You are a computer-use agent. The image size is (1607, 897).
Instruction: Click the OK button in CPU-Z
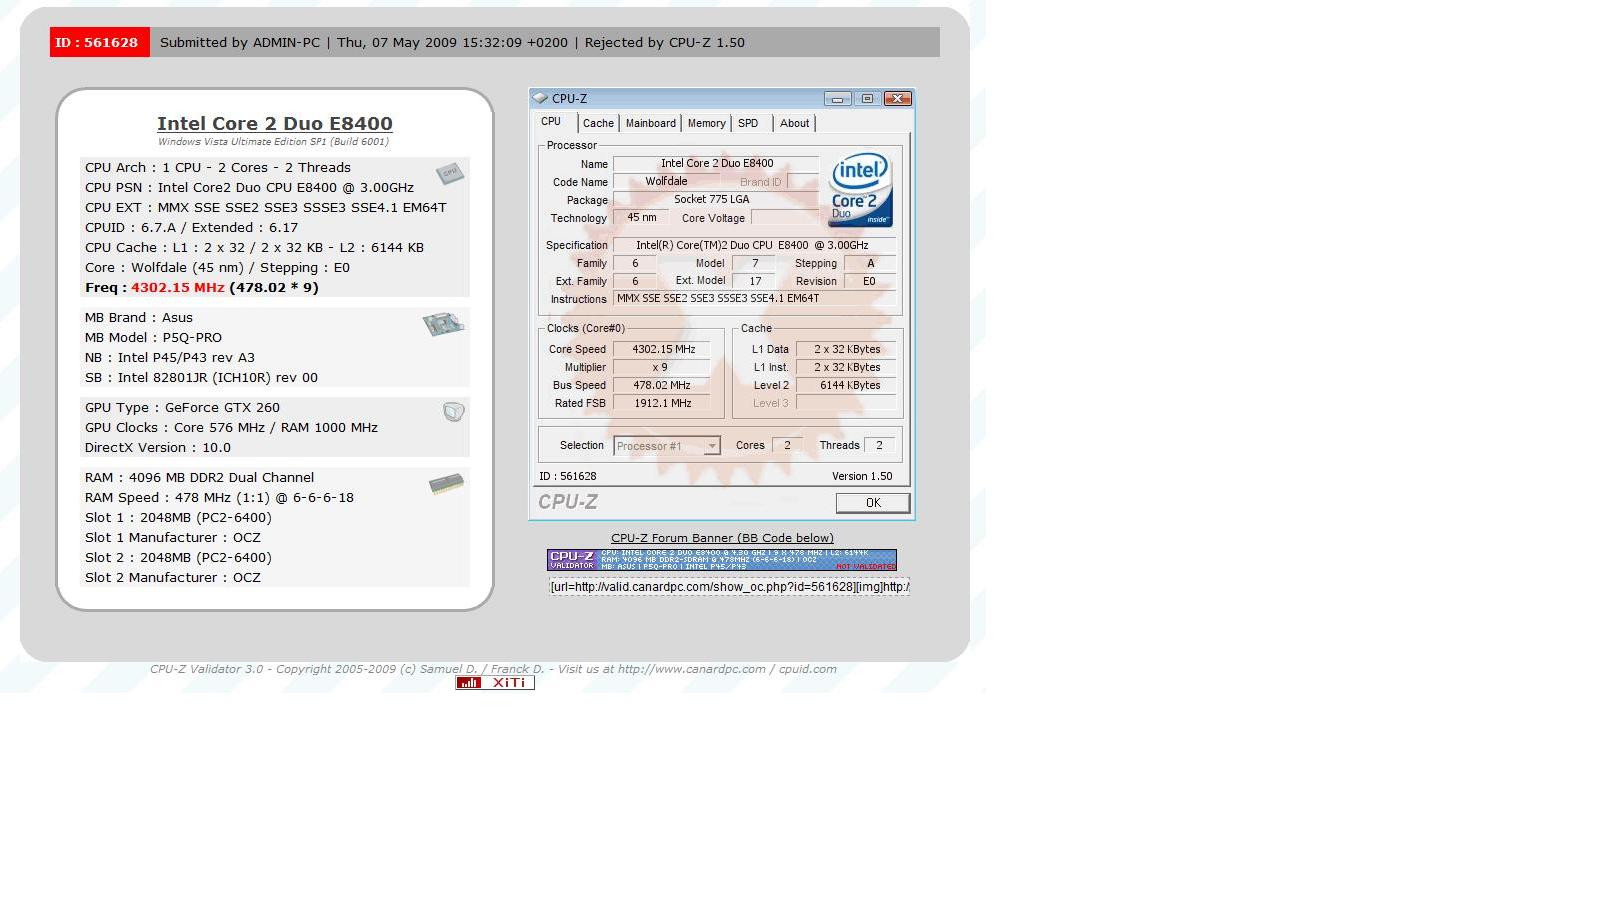(x=873, y=503)
